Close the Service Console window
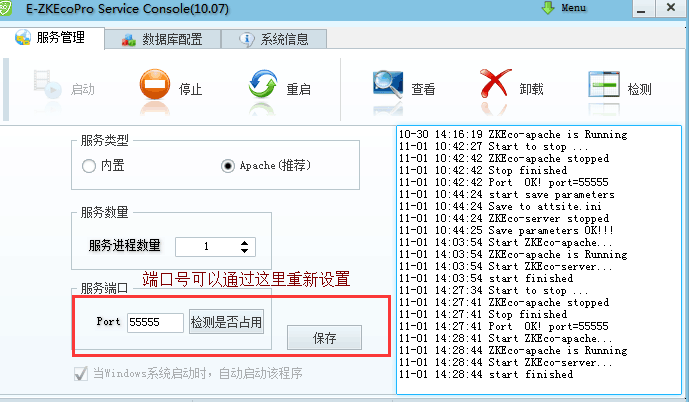 pyautogui.click(x=671, y=8)
